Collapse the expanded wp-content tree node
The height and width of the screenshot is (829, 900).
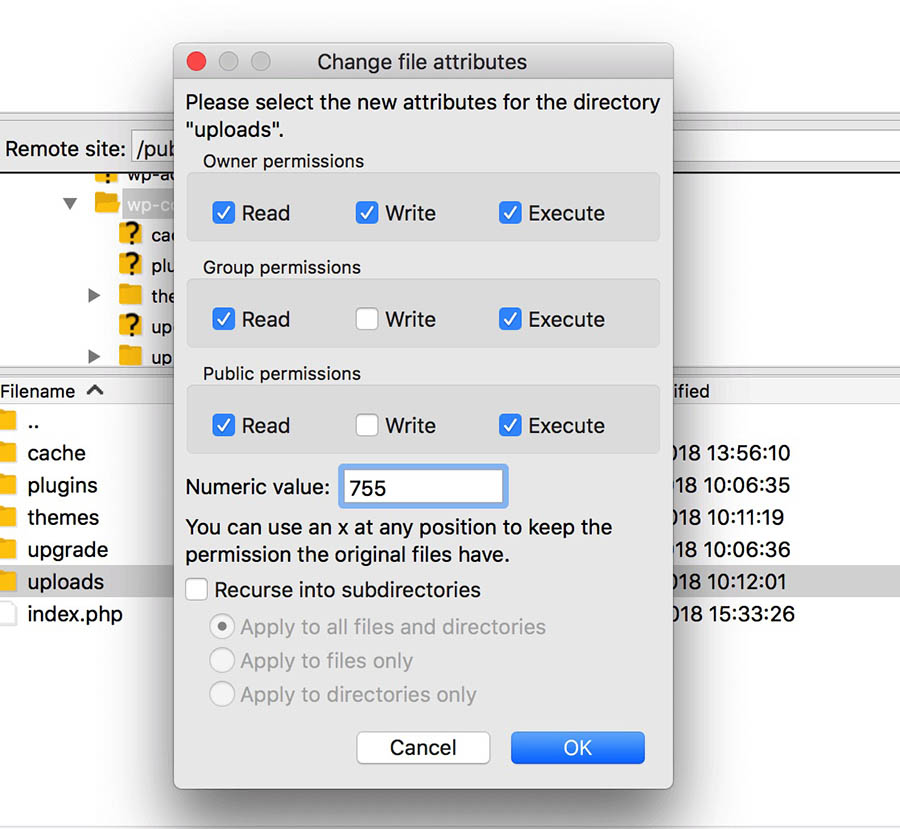pyautogui.click(x=70, y=203)
